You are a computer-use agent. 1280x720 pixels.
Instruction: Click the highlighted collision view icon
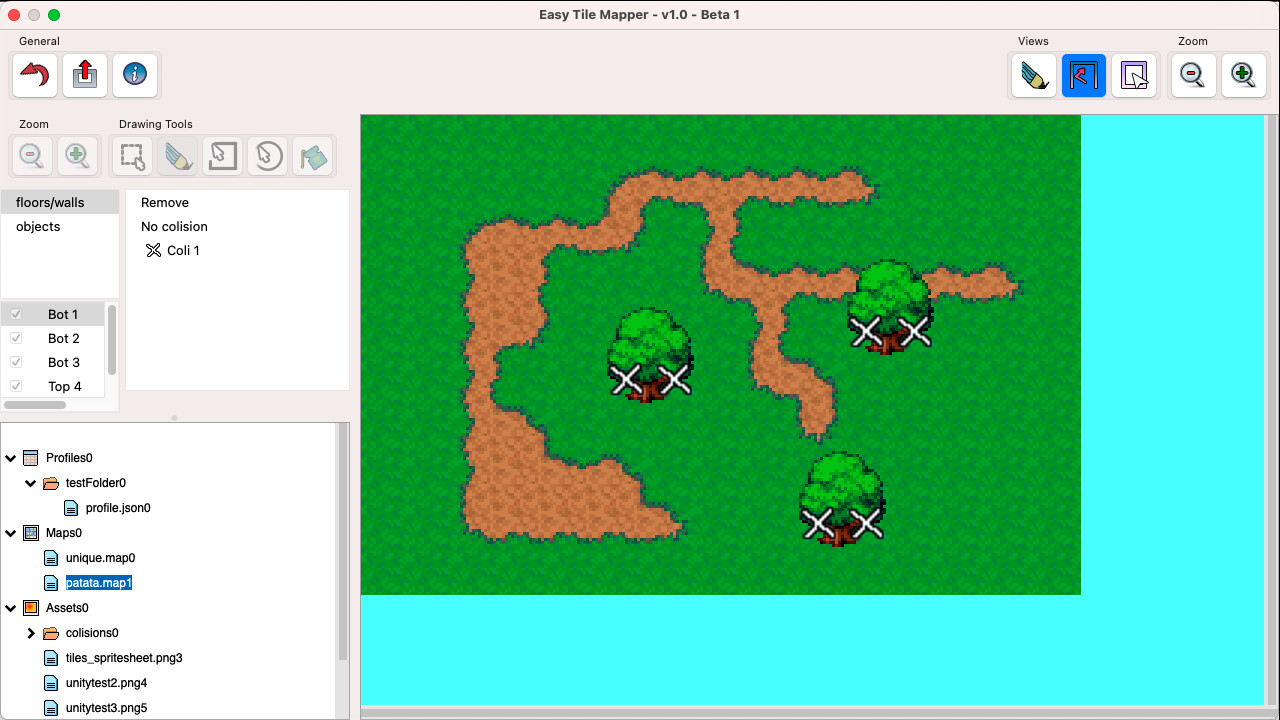(1084, 75)
